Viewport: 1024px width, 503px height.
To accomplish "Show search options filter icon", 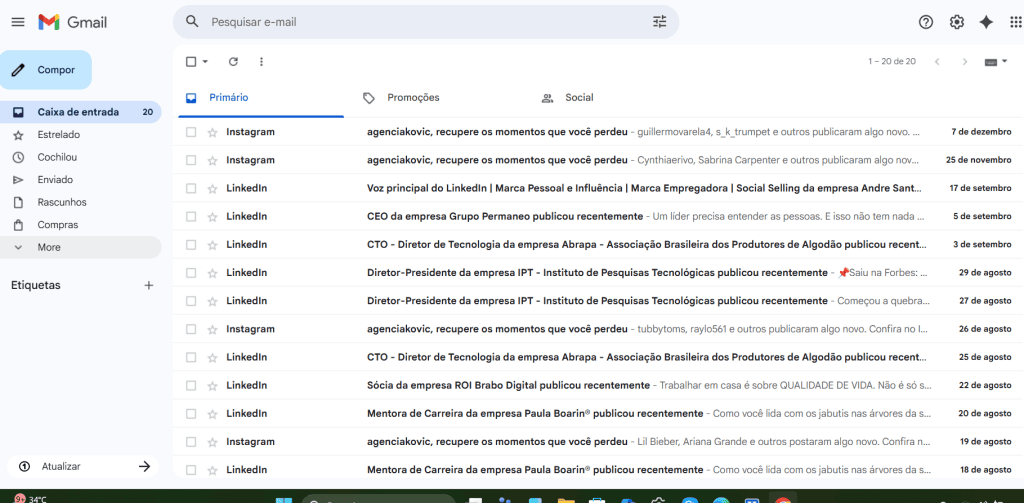I will pos(660,22).
